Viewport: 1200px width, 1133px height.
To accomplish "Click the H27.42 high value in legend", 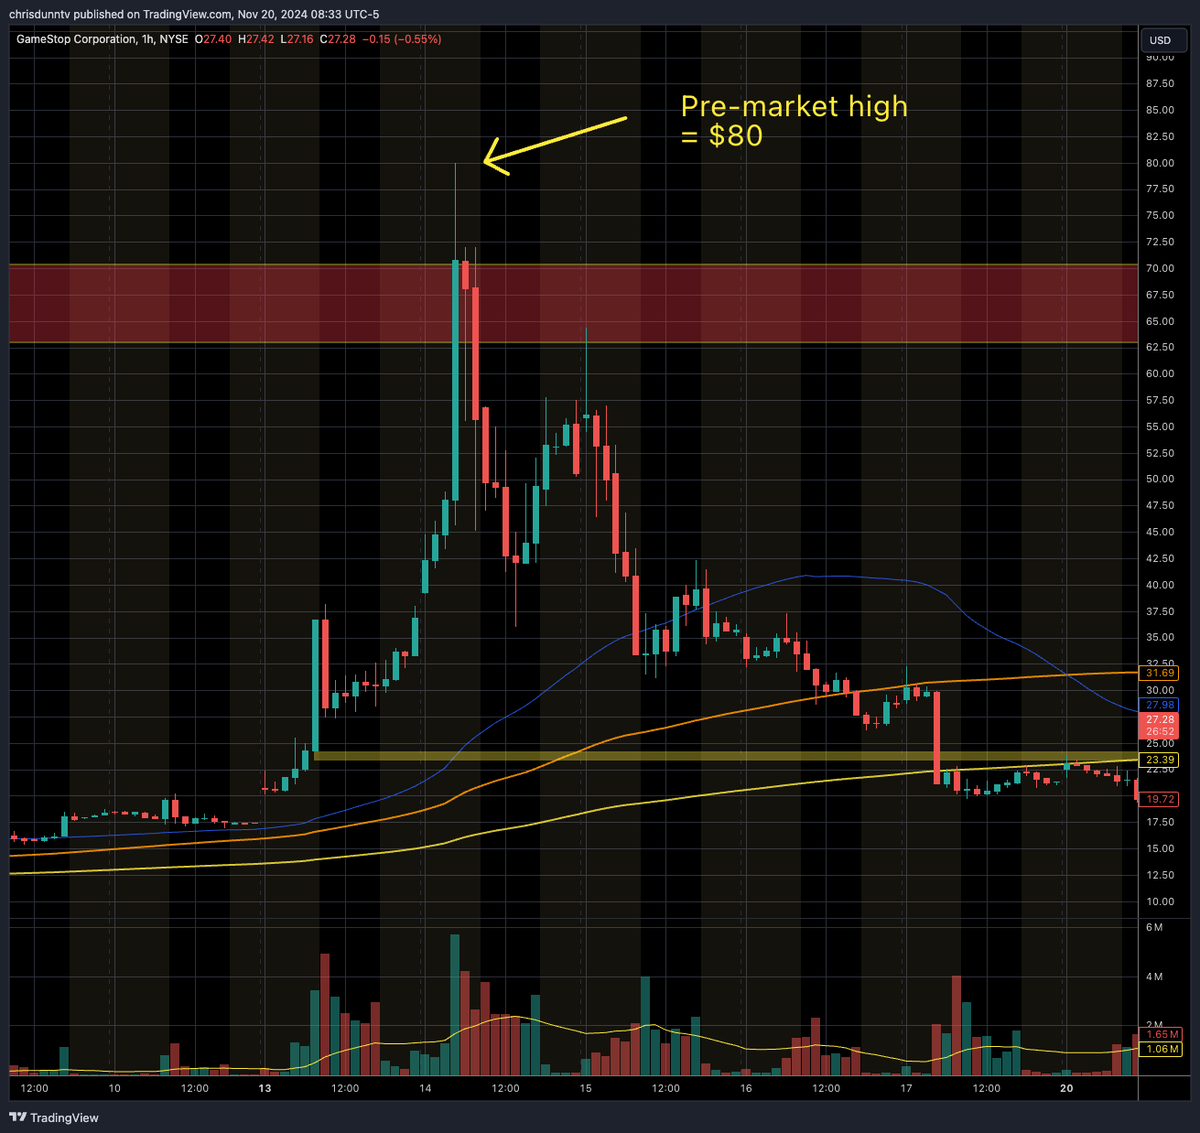I will click(x=257, y=39).
